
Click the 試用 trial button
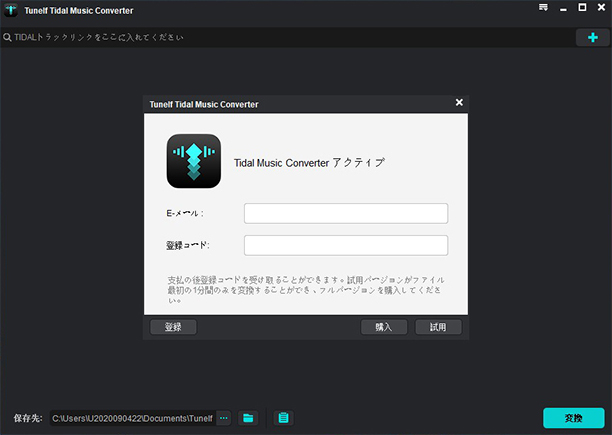(438, 327)
